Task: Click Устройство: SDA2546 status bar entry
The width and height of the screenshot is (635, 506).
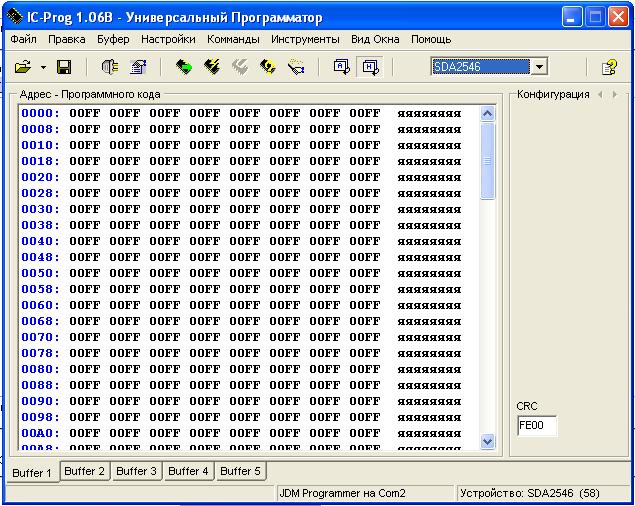Action: pyautogui.click(x=530, y=493)
